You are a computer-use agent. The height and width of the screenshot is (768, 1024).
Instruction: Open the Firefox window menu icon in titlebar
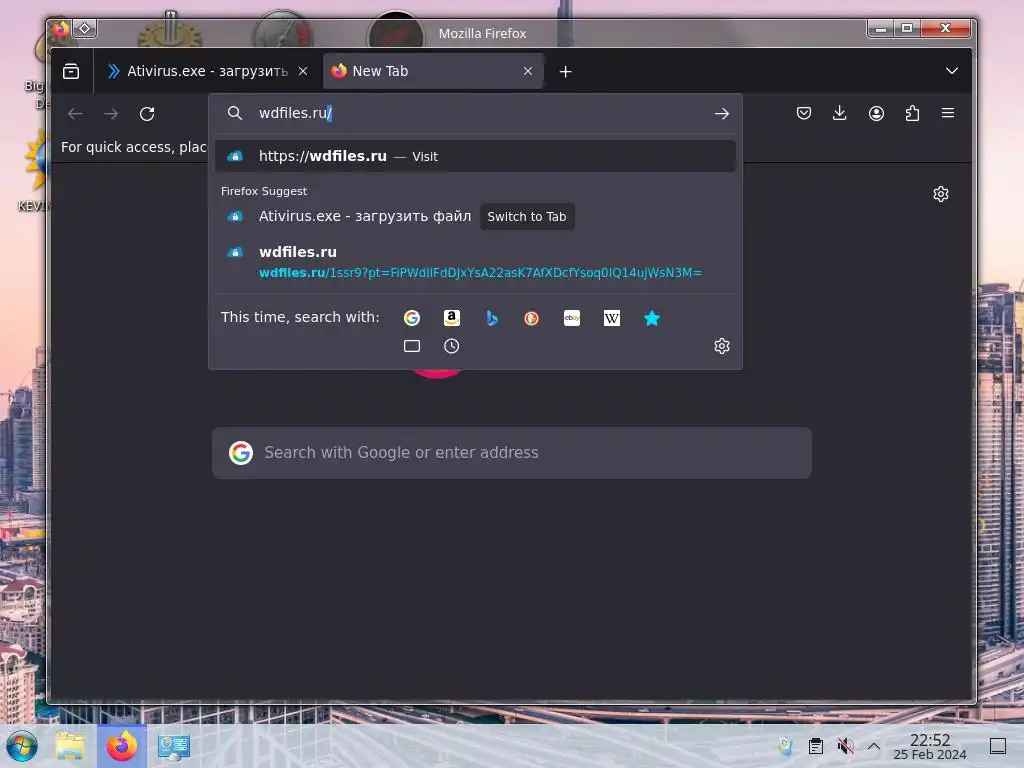(x=61, y=29)
